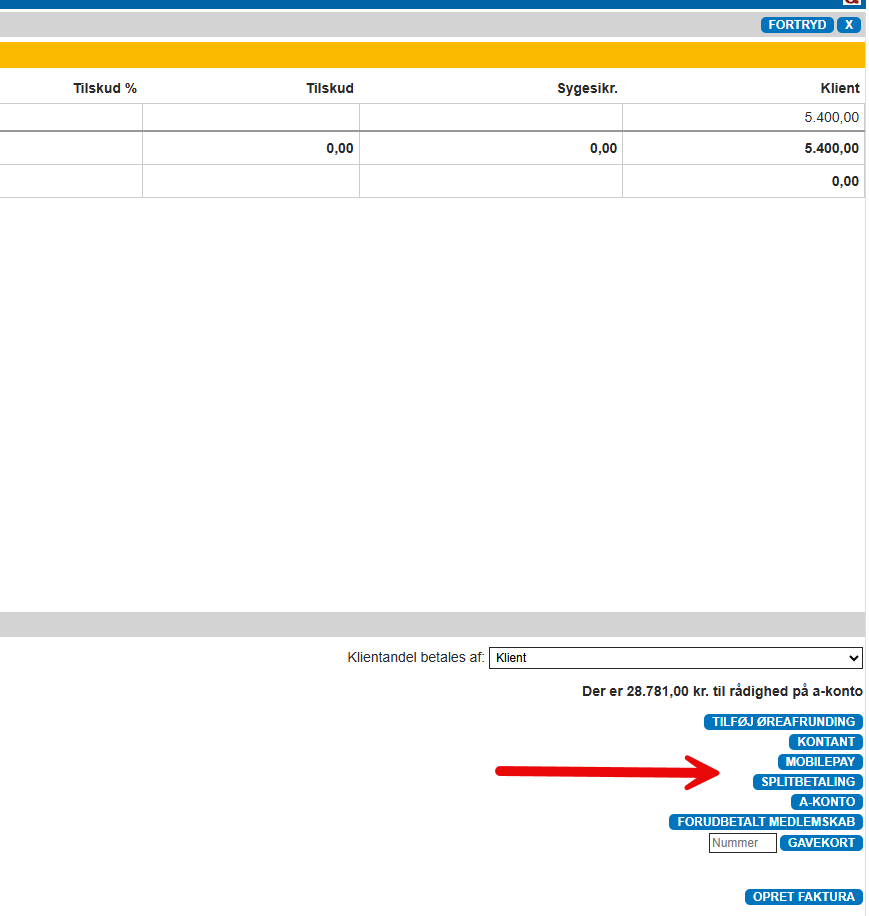Click the Klient column header
Viewport: 869px width, 916px height.
[839, 89]
